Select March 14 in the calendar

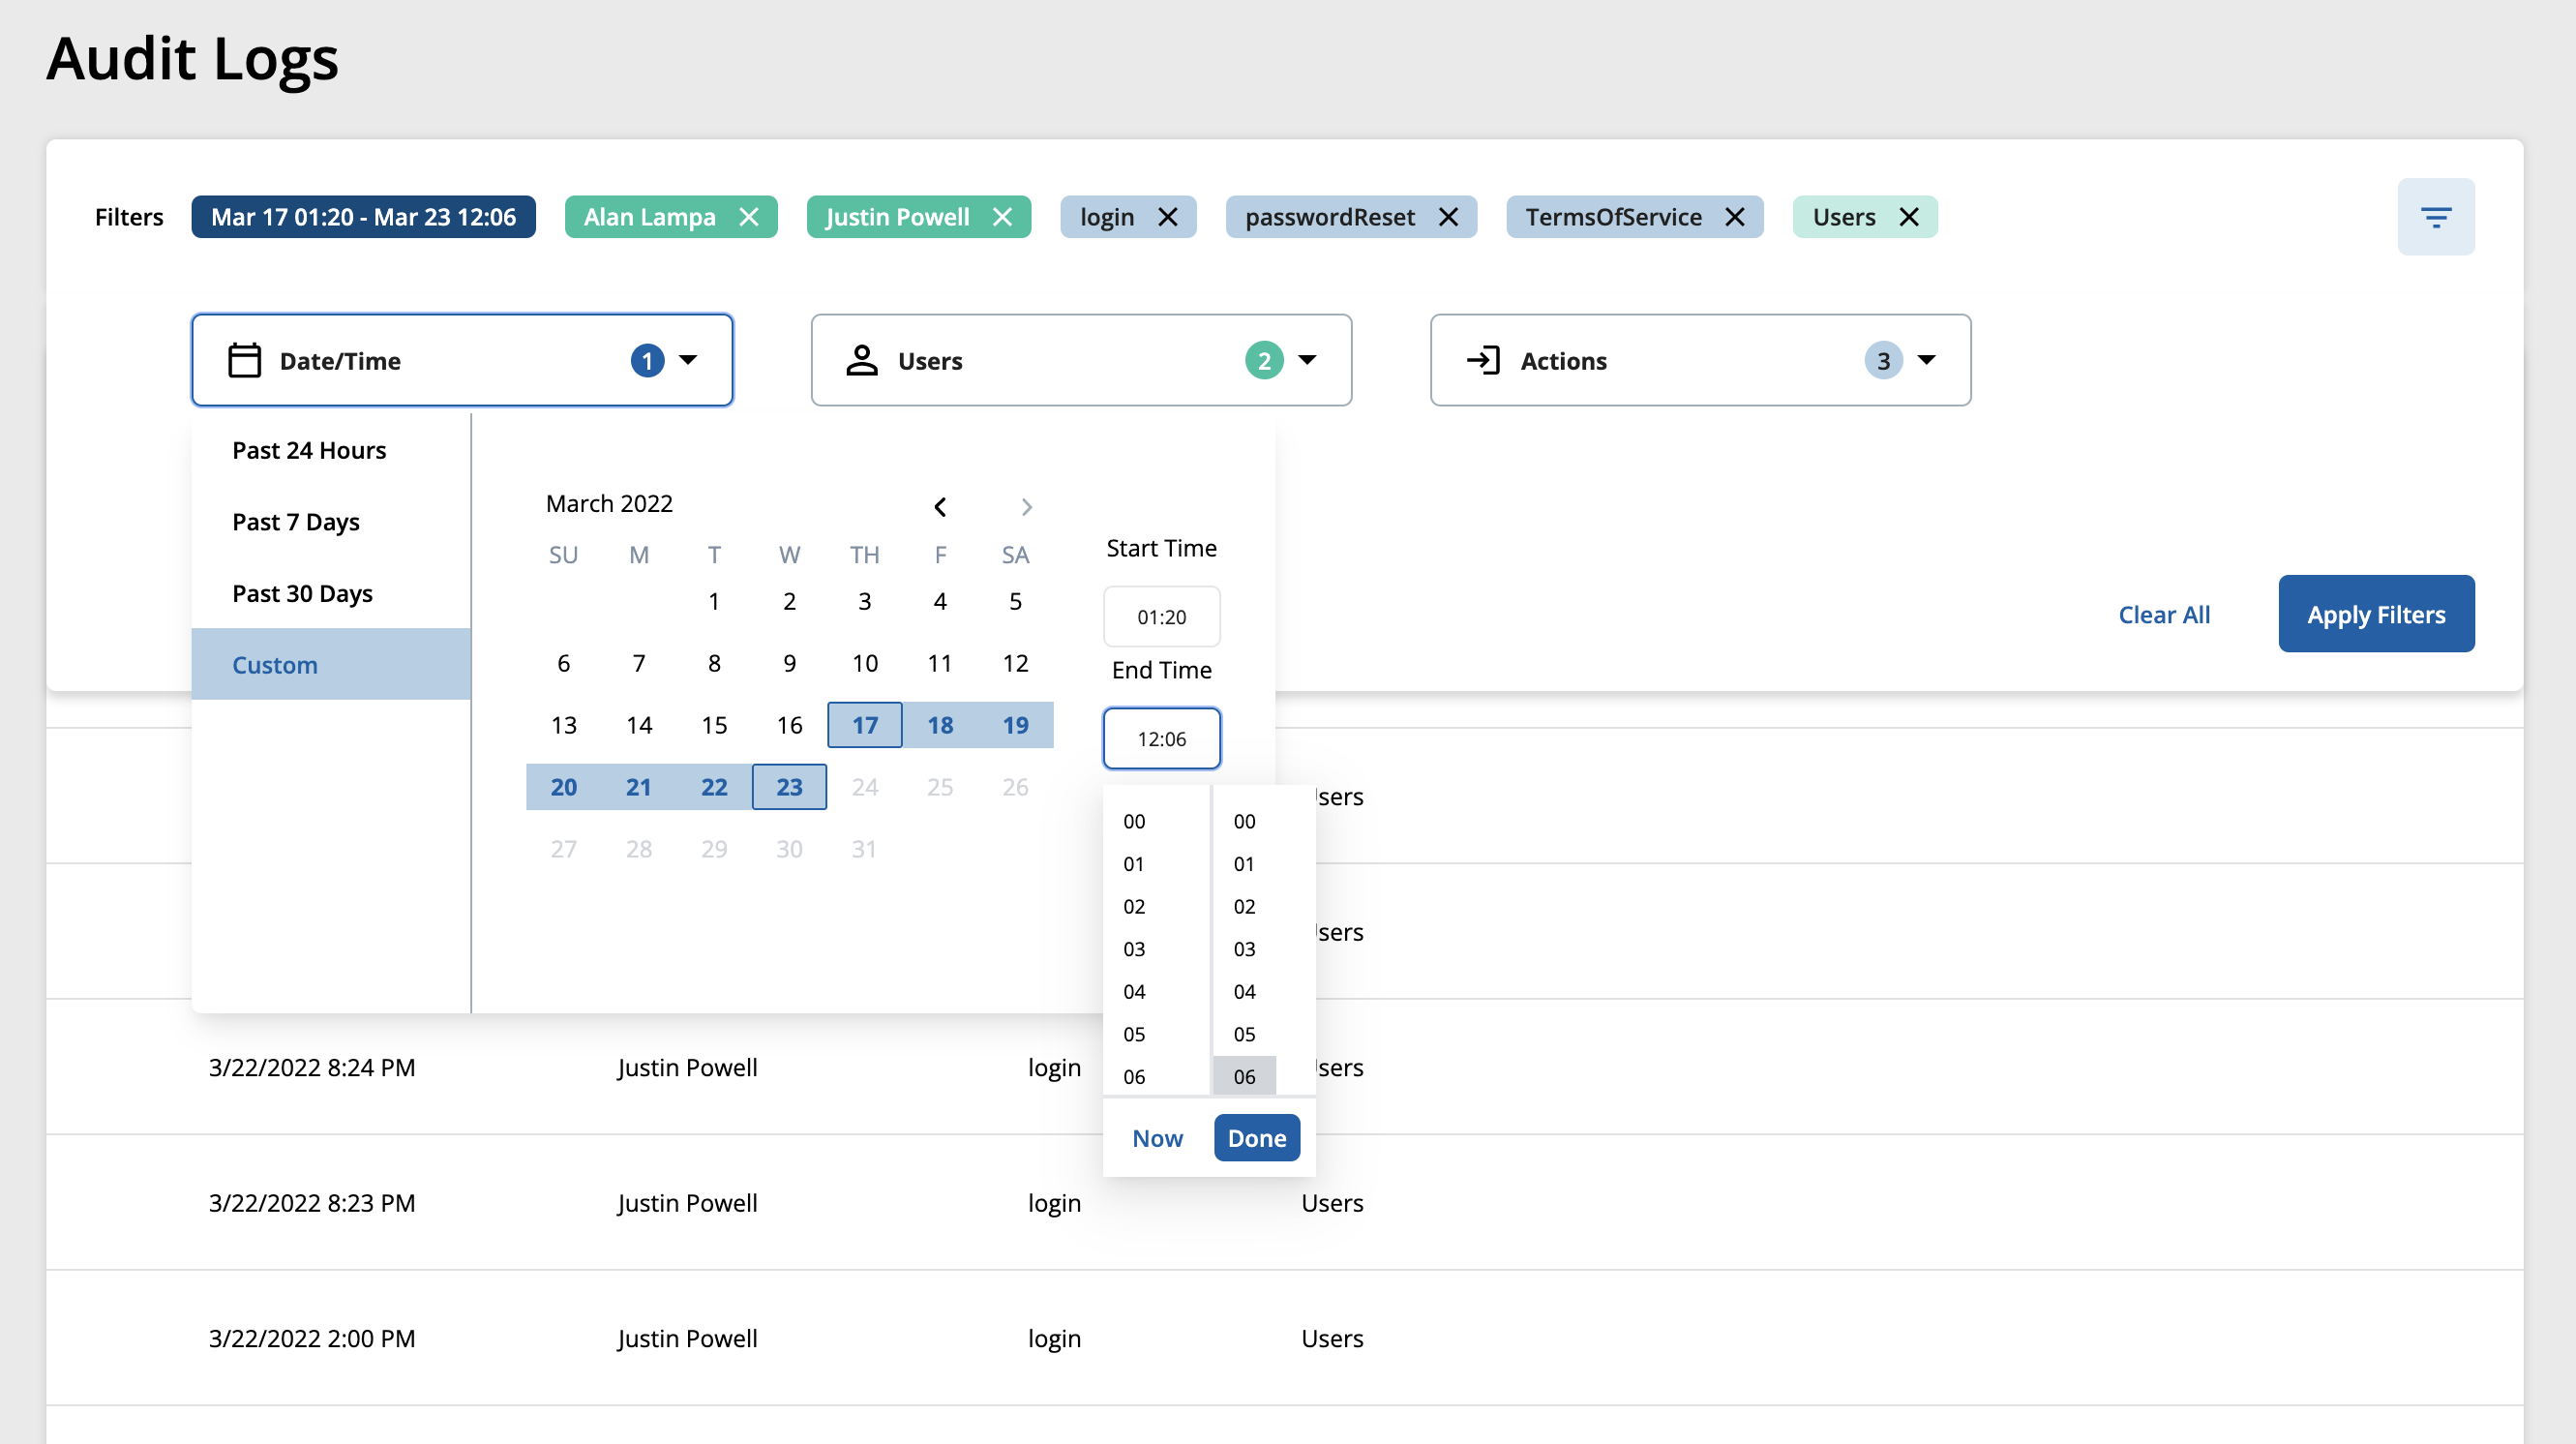coord(639,725)
